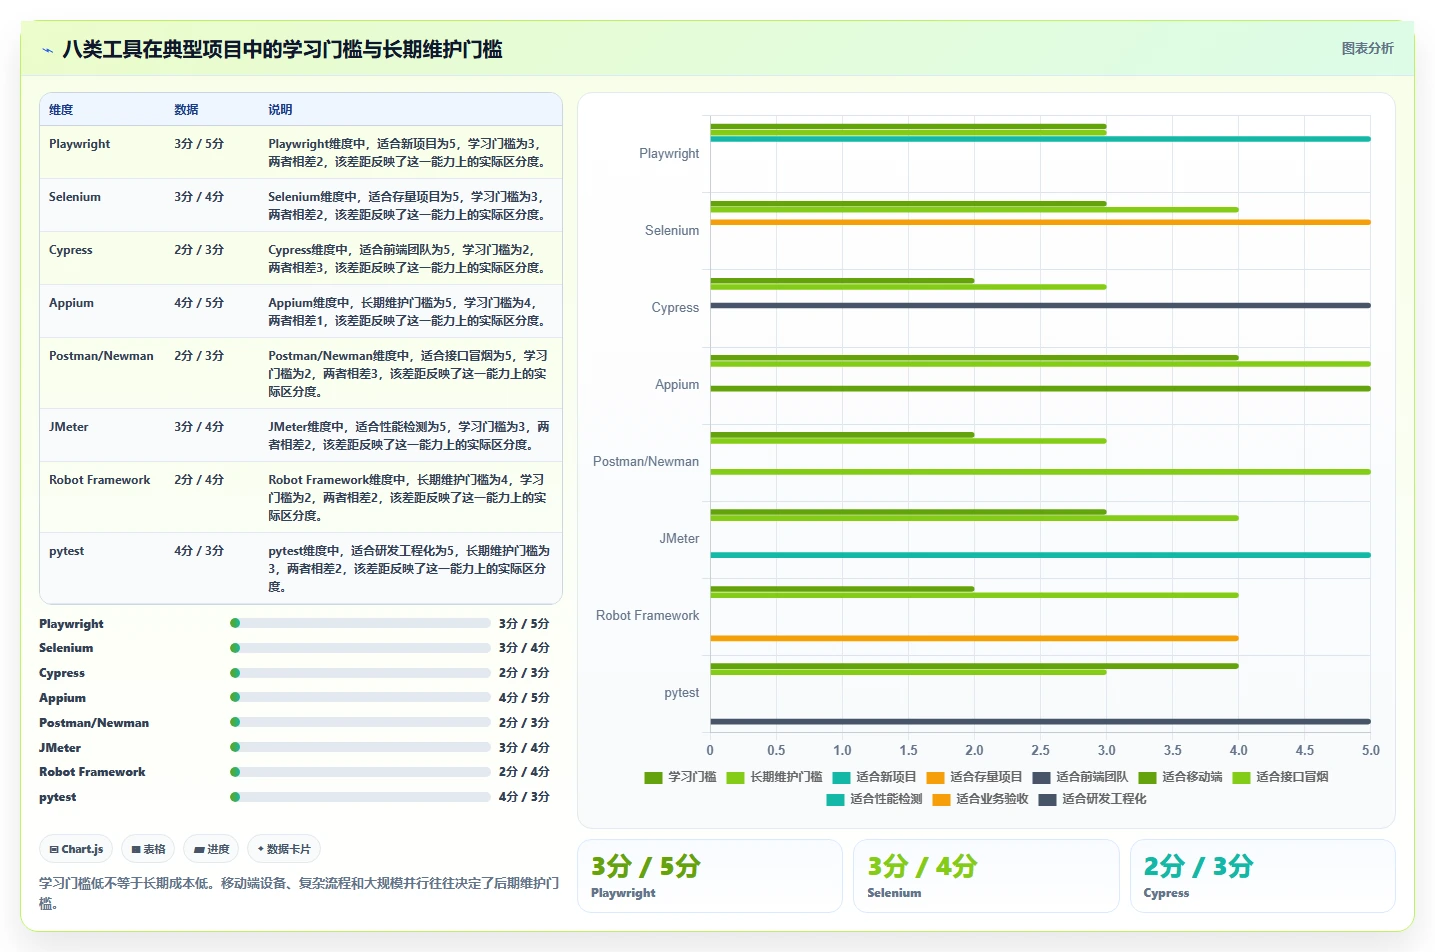
Task: Toggle the 适合业务验收 legend dataset
Action: pyautogui.click(x=980, y=799)
